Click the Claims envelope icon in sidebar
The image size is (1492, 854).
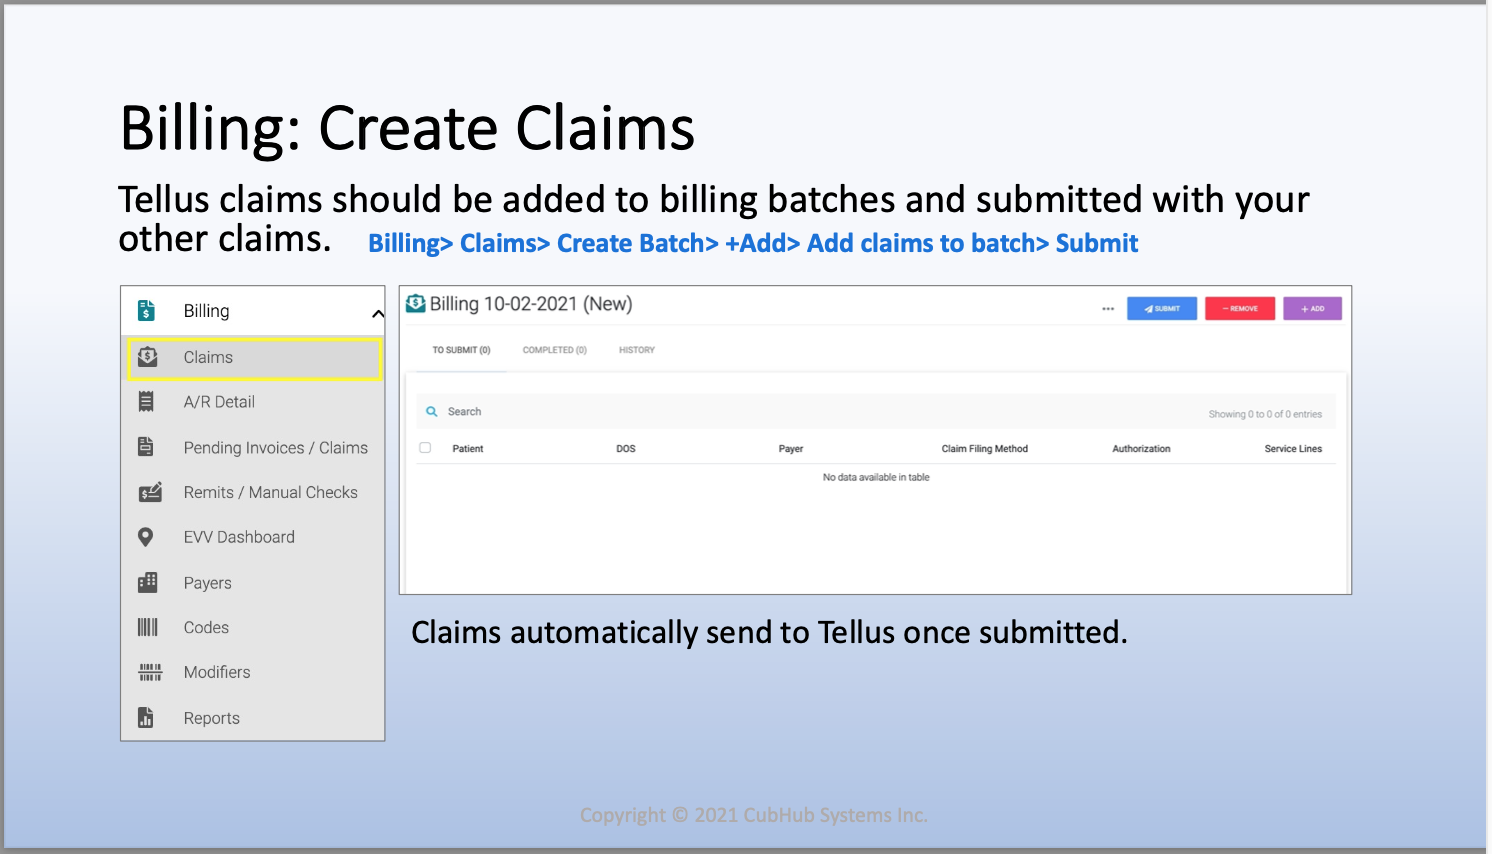click(x=147, y=357)
